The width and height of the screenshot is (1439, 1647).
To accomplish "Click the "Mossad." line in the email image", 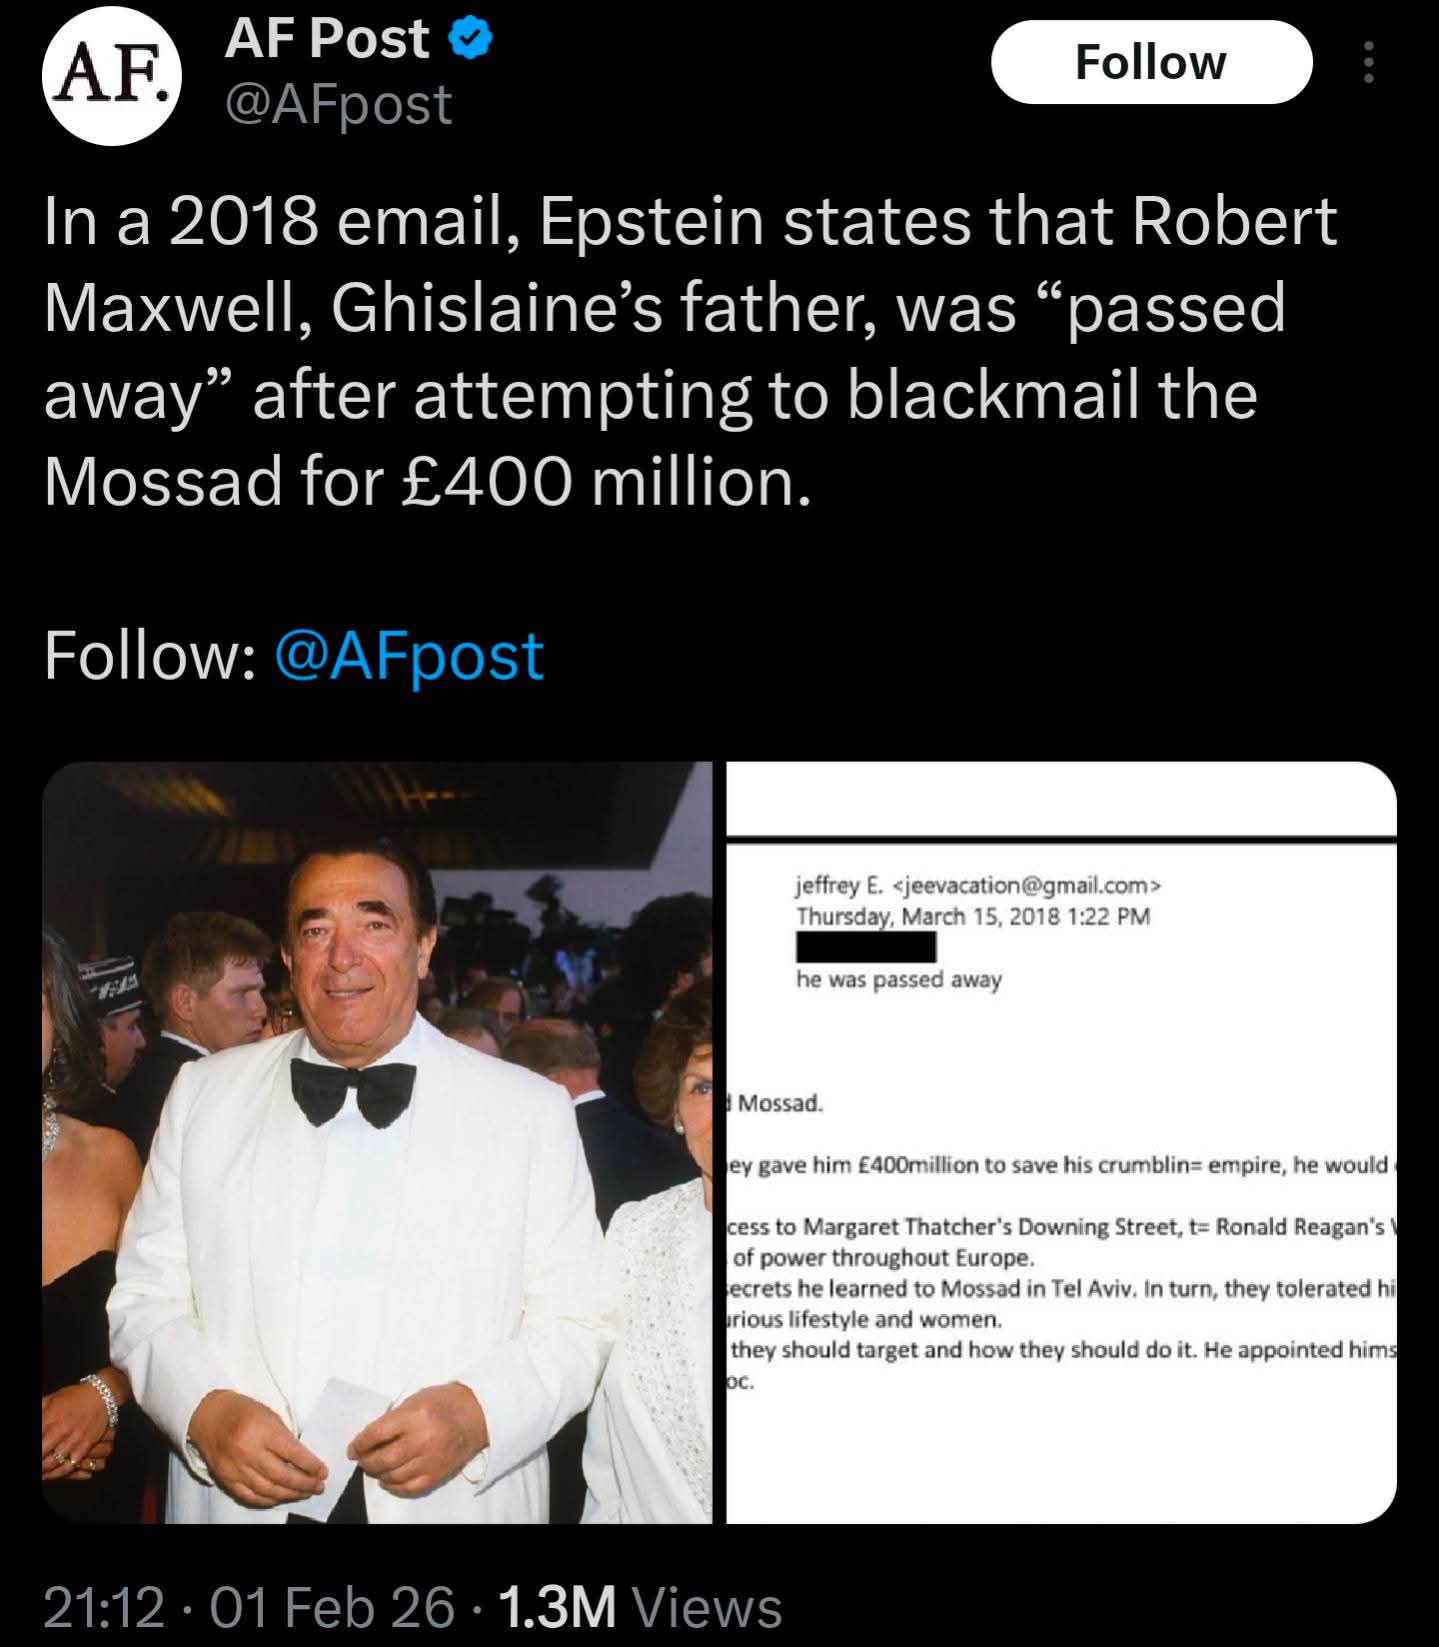I will [780, 1104].
